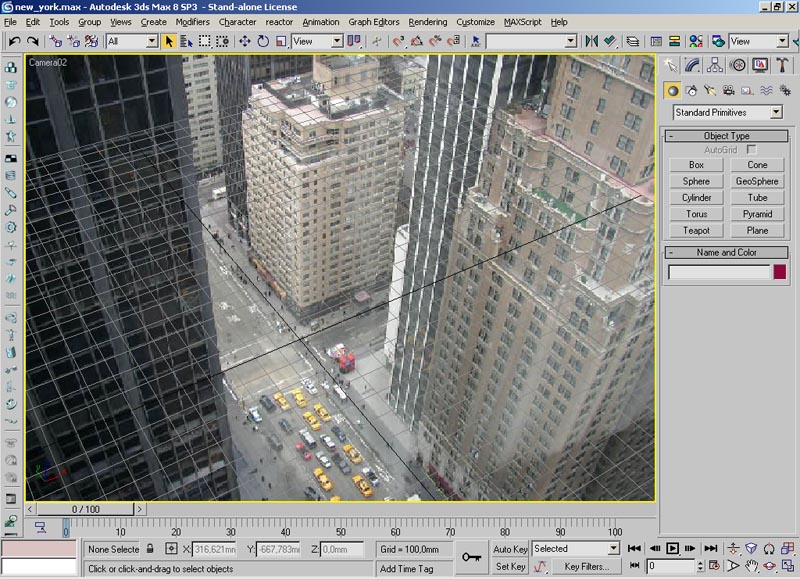800x580 pixels.
Task: Activate the Select and Rotate tool
Action: [x=263, y=41]
